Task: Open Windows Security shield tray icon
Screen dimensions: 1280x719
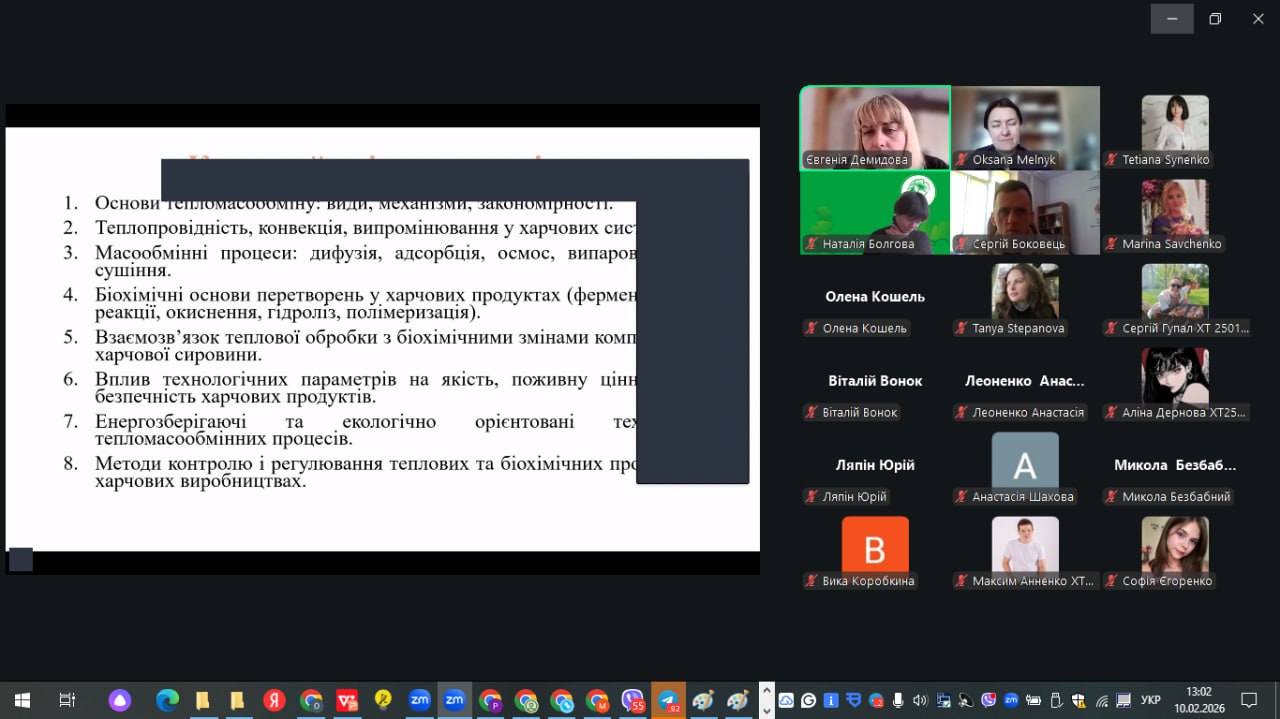Action: coord(1078,700)
